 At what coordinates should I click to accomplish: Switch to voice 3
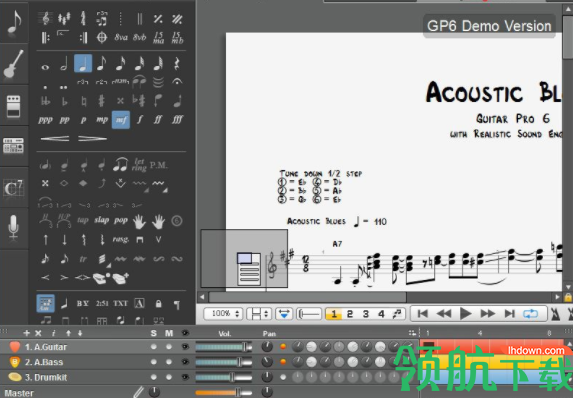tap(365, 314)
